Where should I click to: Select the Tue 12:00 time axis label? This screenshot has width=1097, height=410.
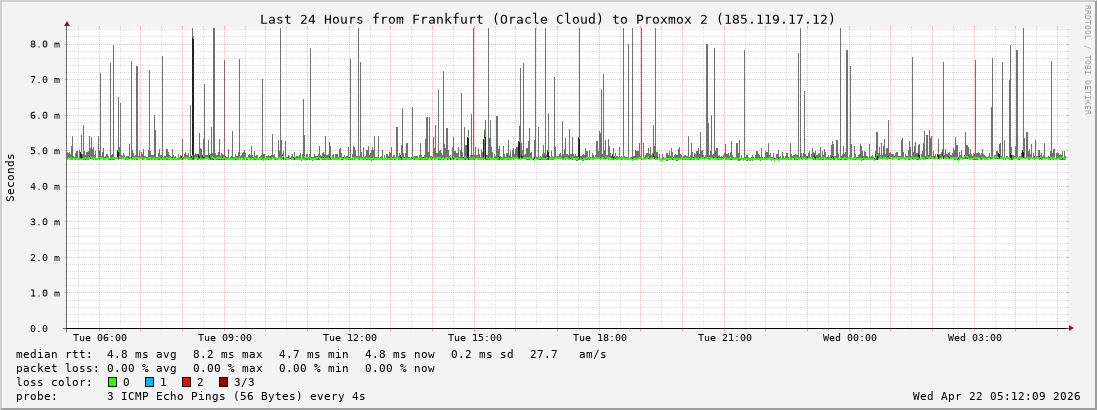pos(350,338)
